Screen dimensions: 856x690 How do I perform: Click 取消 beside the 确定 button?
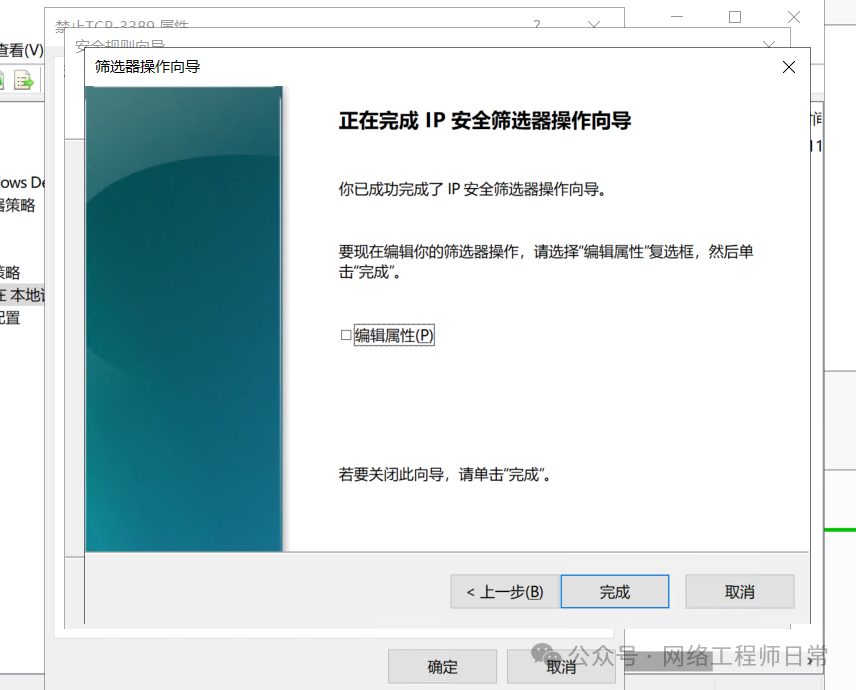pyautogui.click(x=560, y=667)
